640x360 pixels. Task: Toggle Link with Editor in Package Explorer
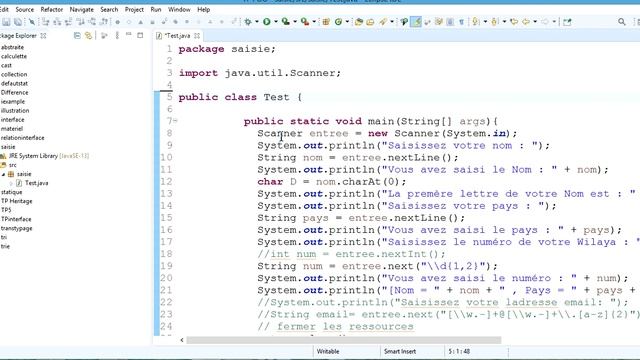[88, 36]
